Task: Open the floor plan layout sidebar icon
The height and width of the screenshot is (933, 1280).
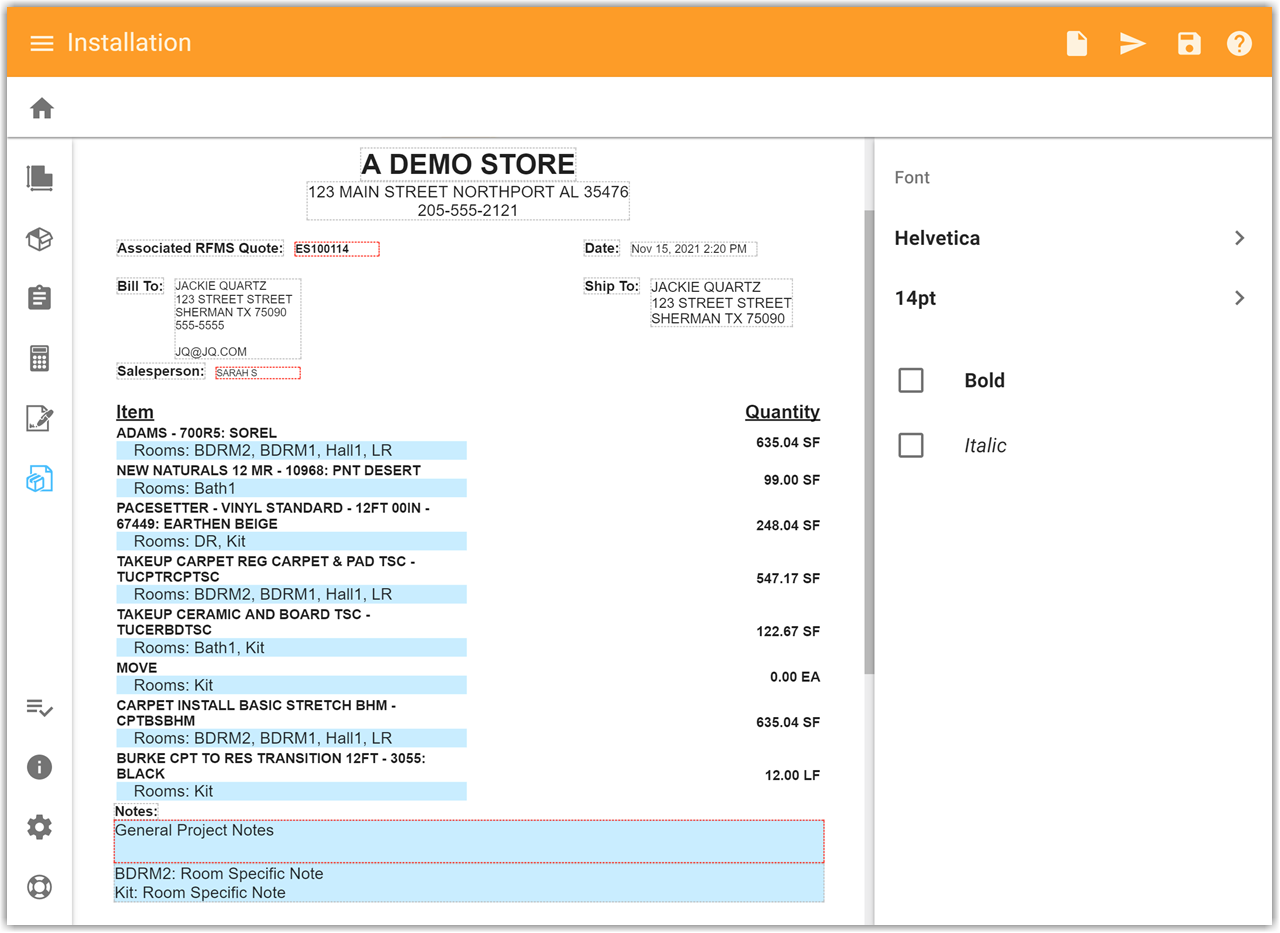Action: tap(40, 178)
